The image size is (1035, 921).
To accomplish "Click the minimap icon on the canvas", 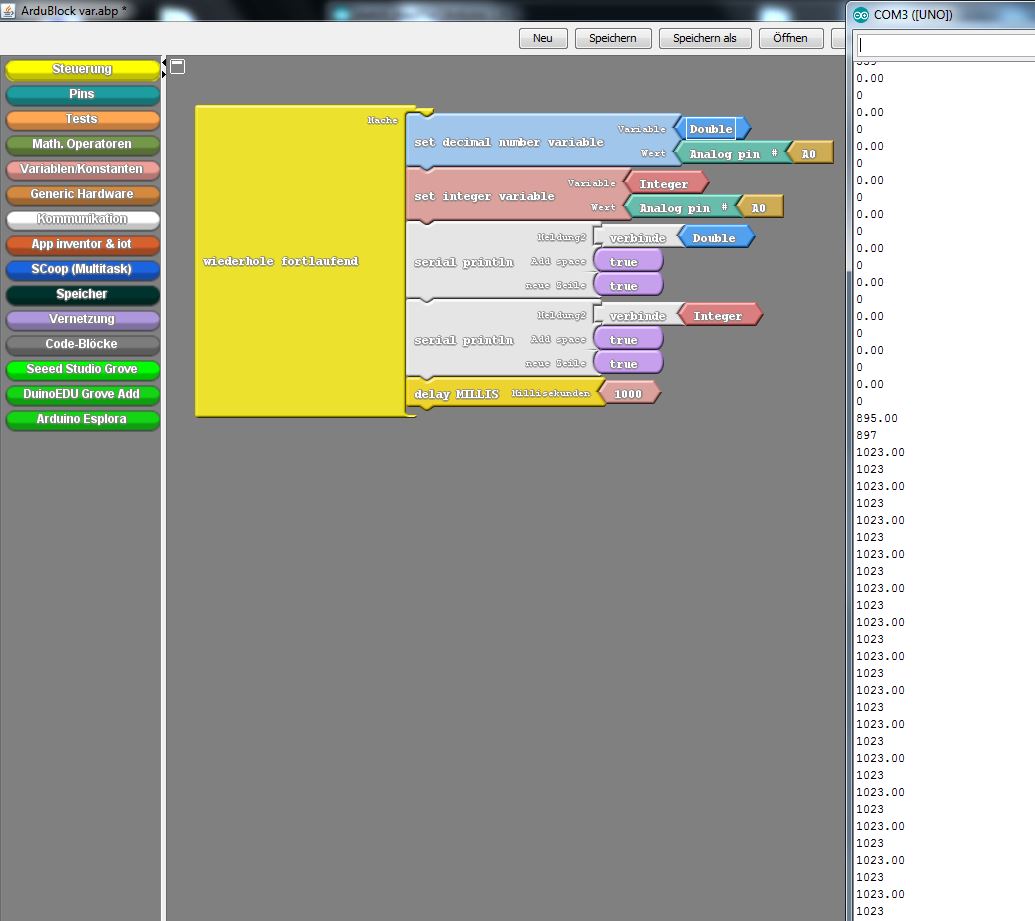I will click(177, 66).
